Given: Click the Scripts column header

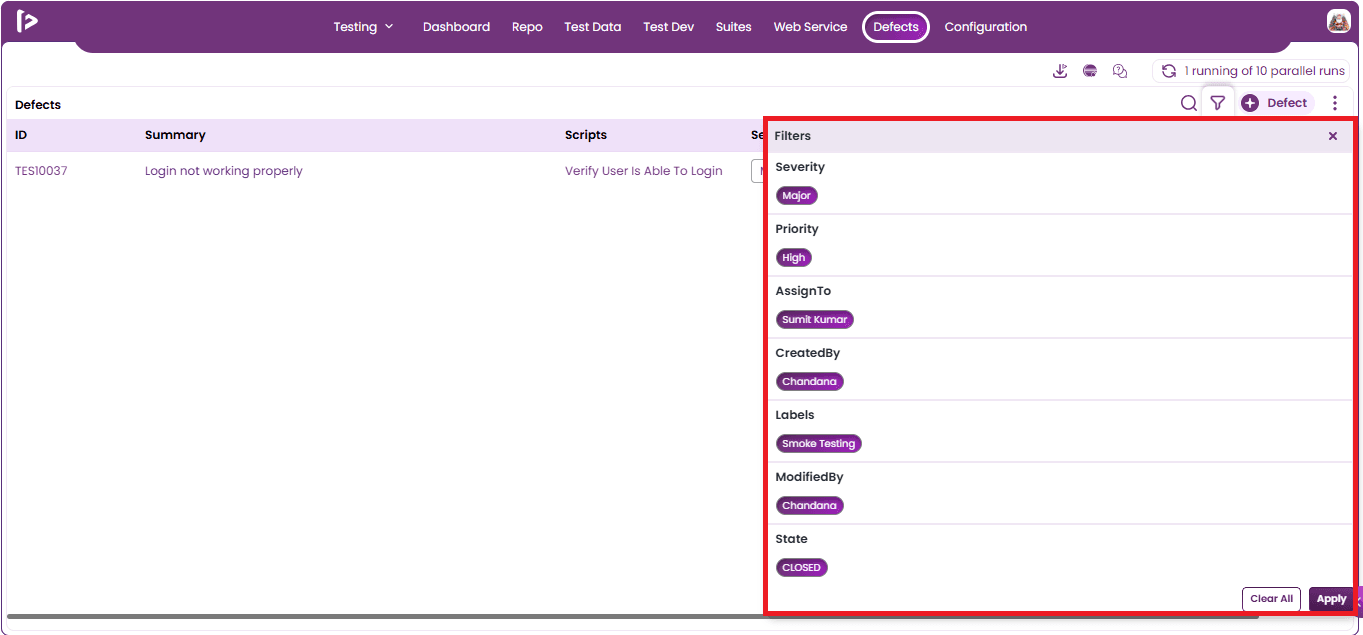Looking at the screenshot, I should tap(586, 135).
